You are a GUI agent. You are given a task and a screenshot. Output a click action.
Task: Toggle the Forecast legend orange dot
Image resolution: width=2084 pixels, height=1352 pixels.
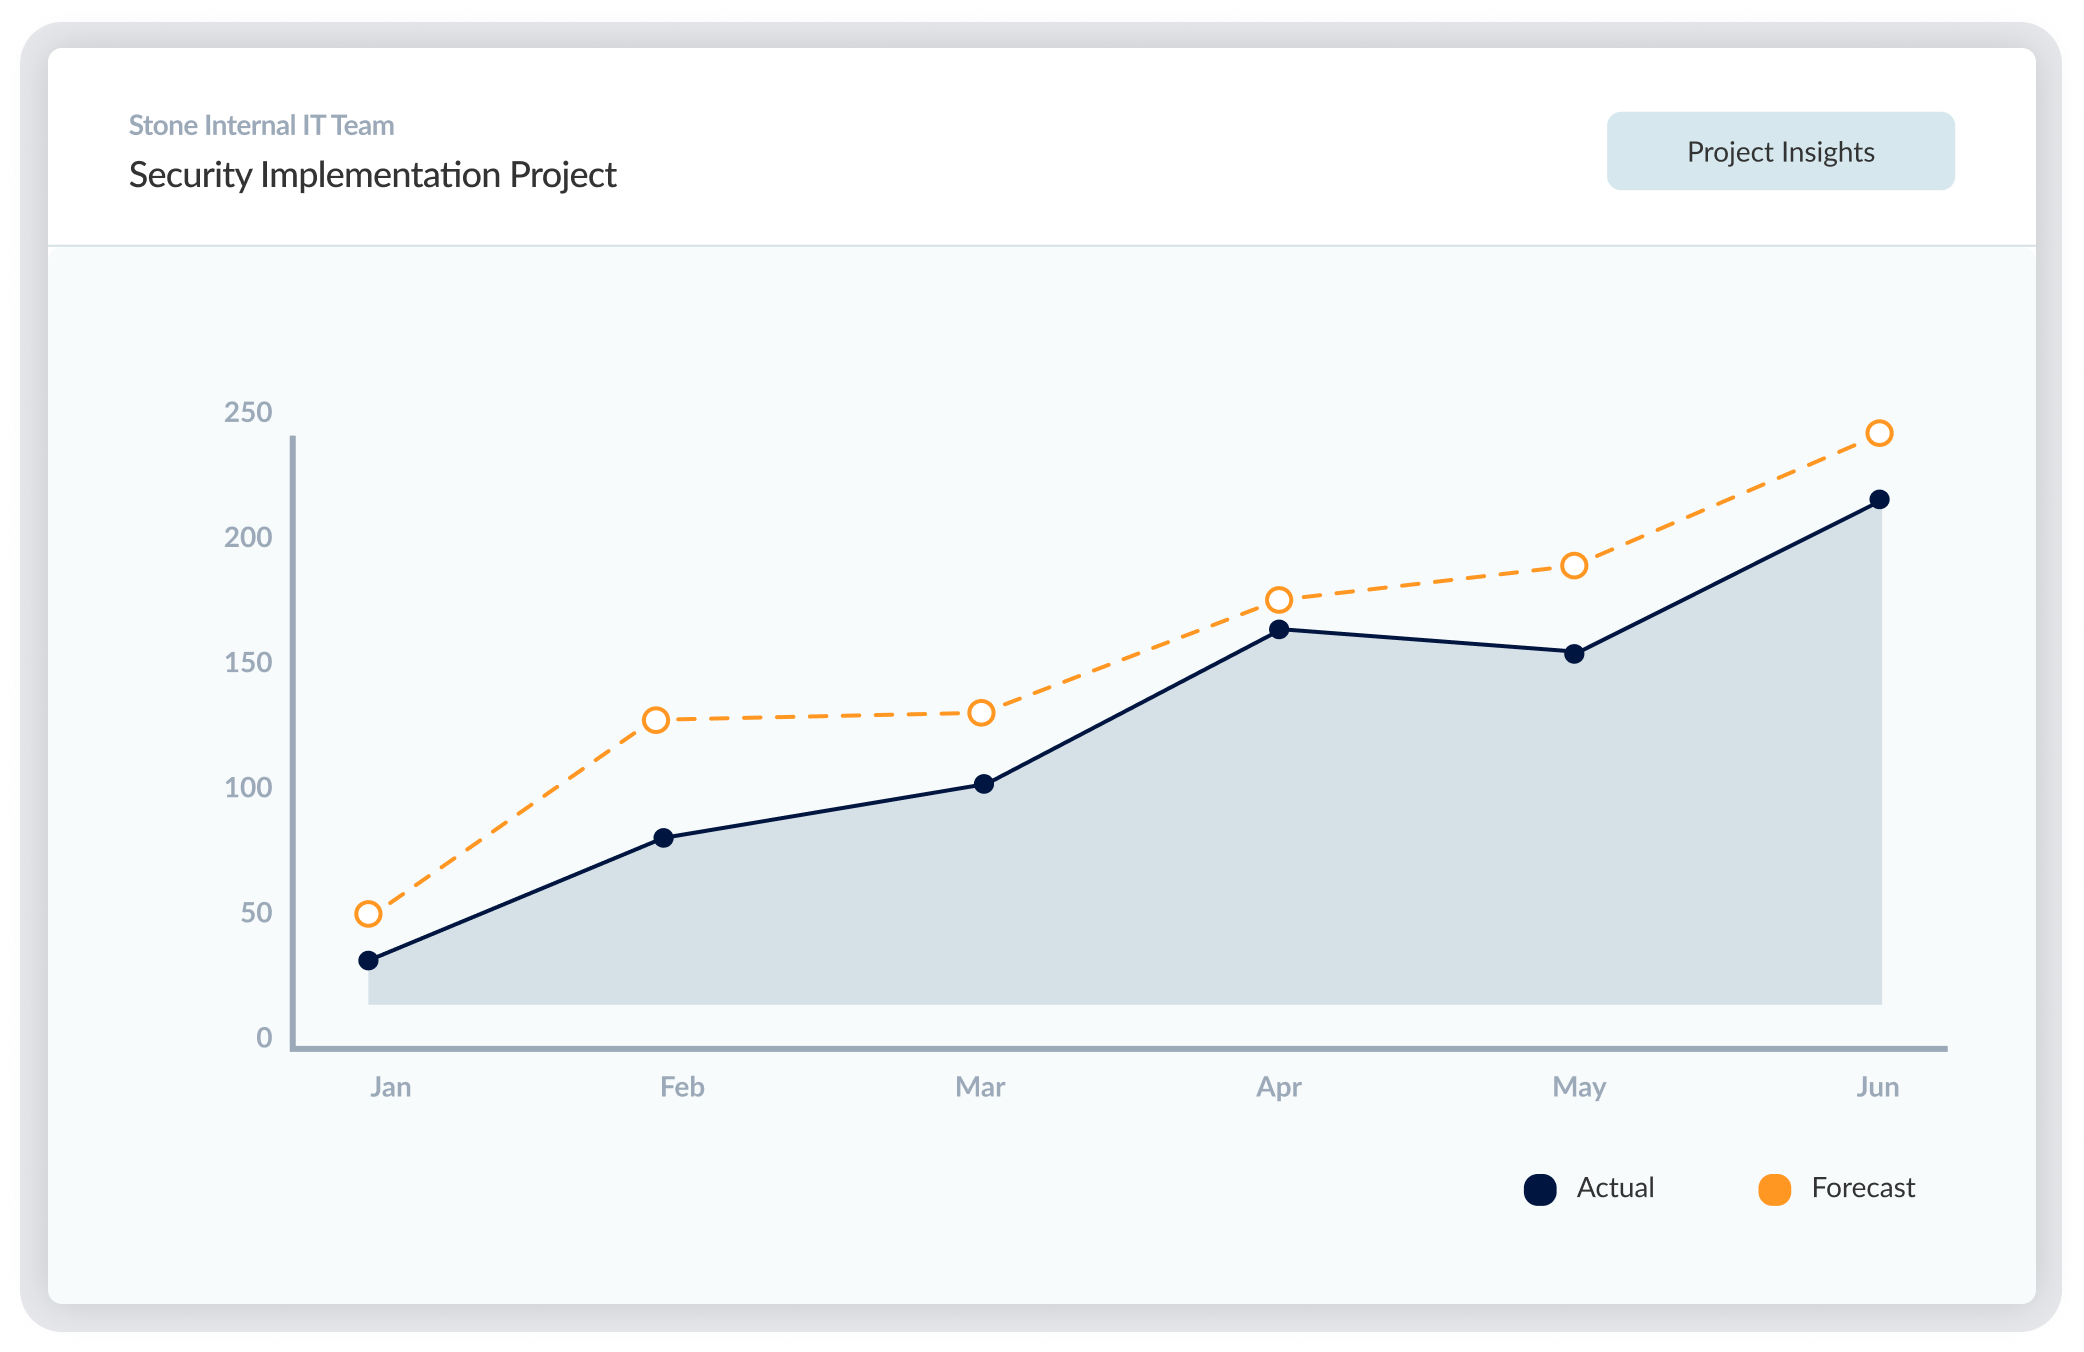[1774, 1189]
